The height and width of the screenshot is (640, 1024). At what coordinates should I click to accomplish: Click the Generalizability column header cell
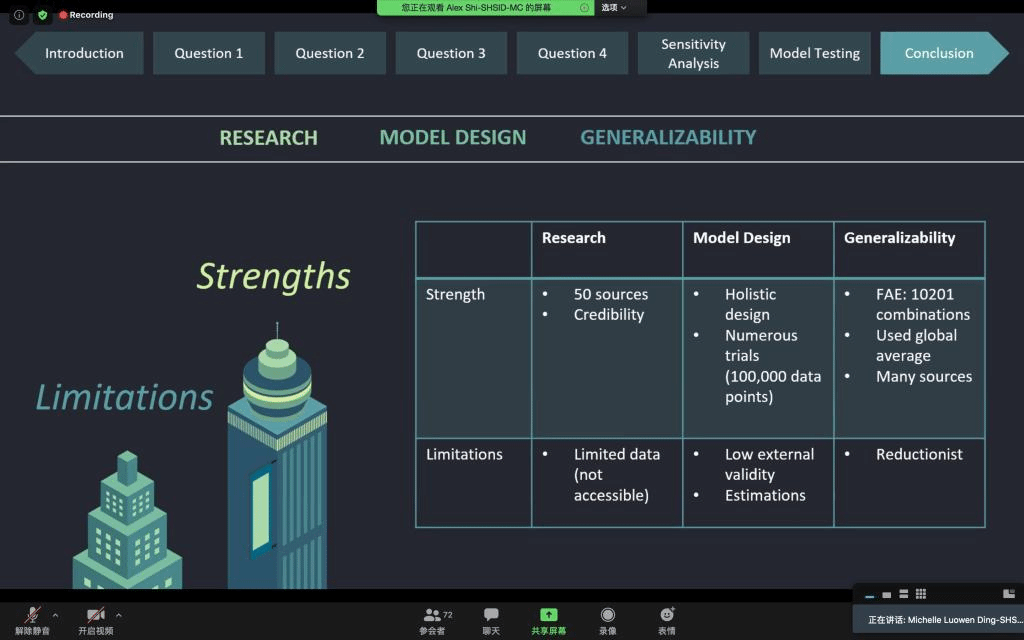coord(909,249)
